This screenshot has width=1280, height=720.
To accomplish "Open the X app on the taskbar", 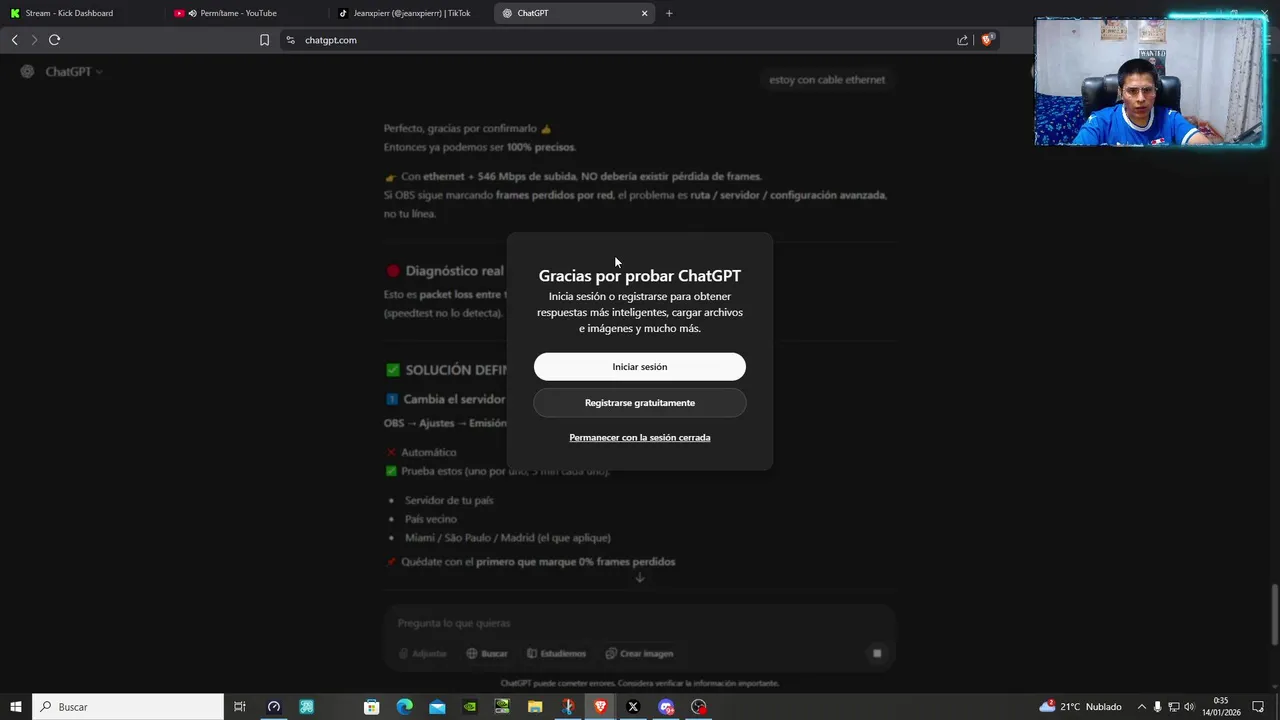I will tap(633, 707).
